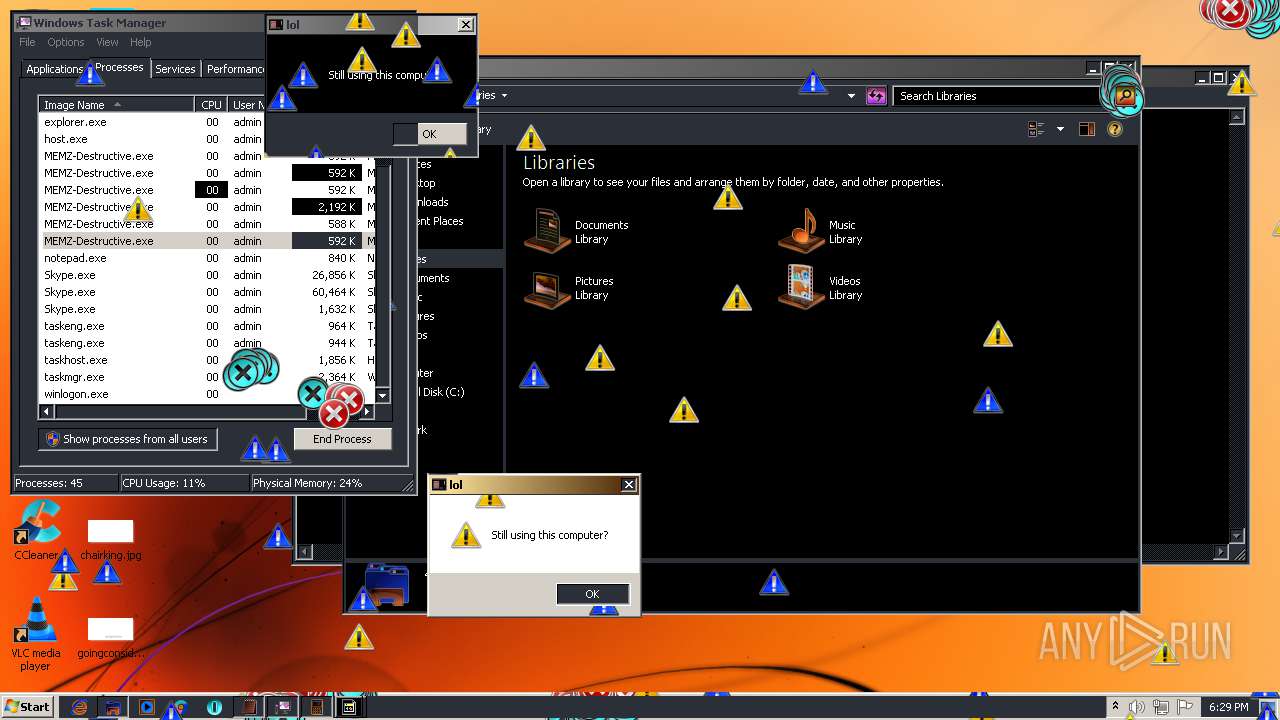The width and height of the screenshot is (1280, 720).
Task: Click scroll-up arrow in rear window scrollbar
Action: coord(1237,116)
